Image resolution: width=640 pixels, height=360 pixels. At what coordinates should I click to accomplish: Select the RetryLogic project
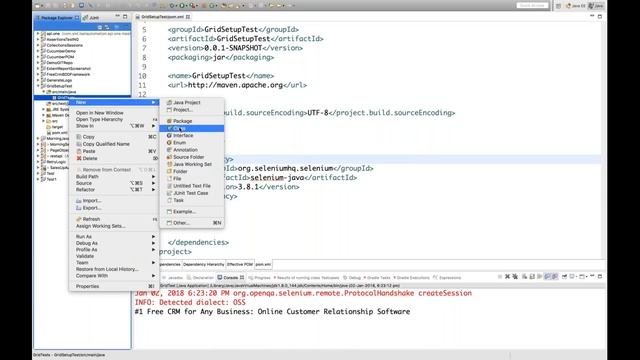pos(56,162)
